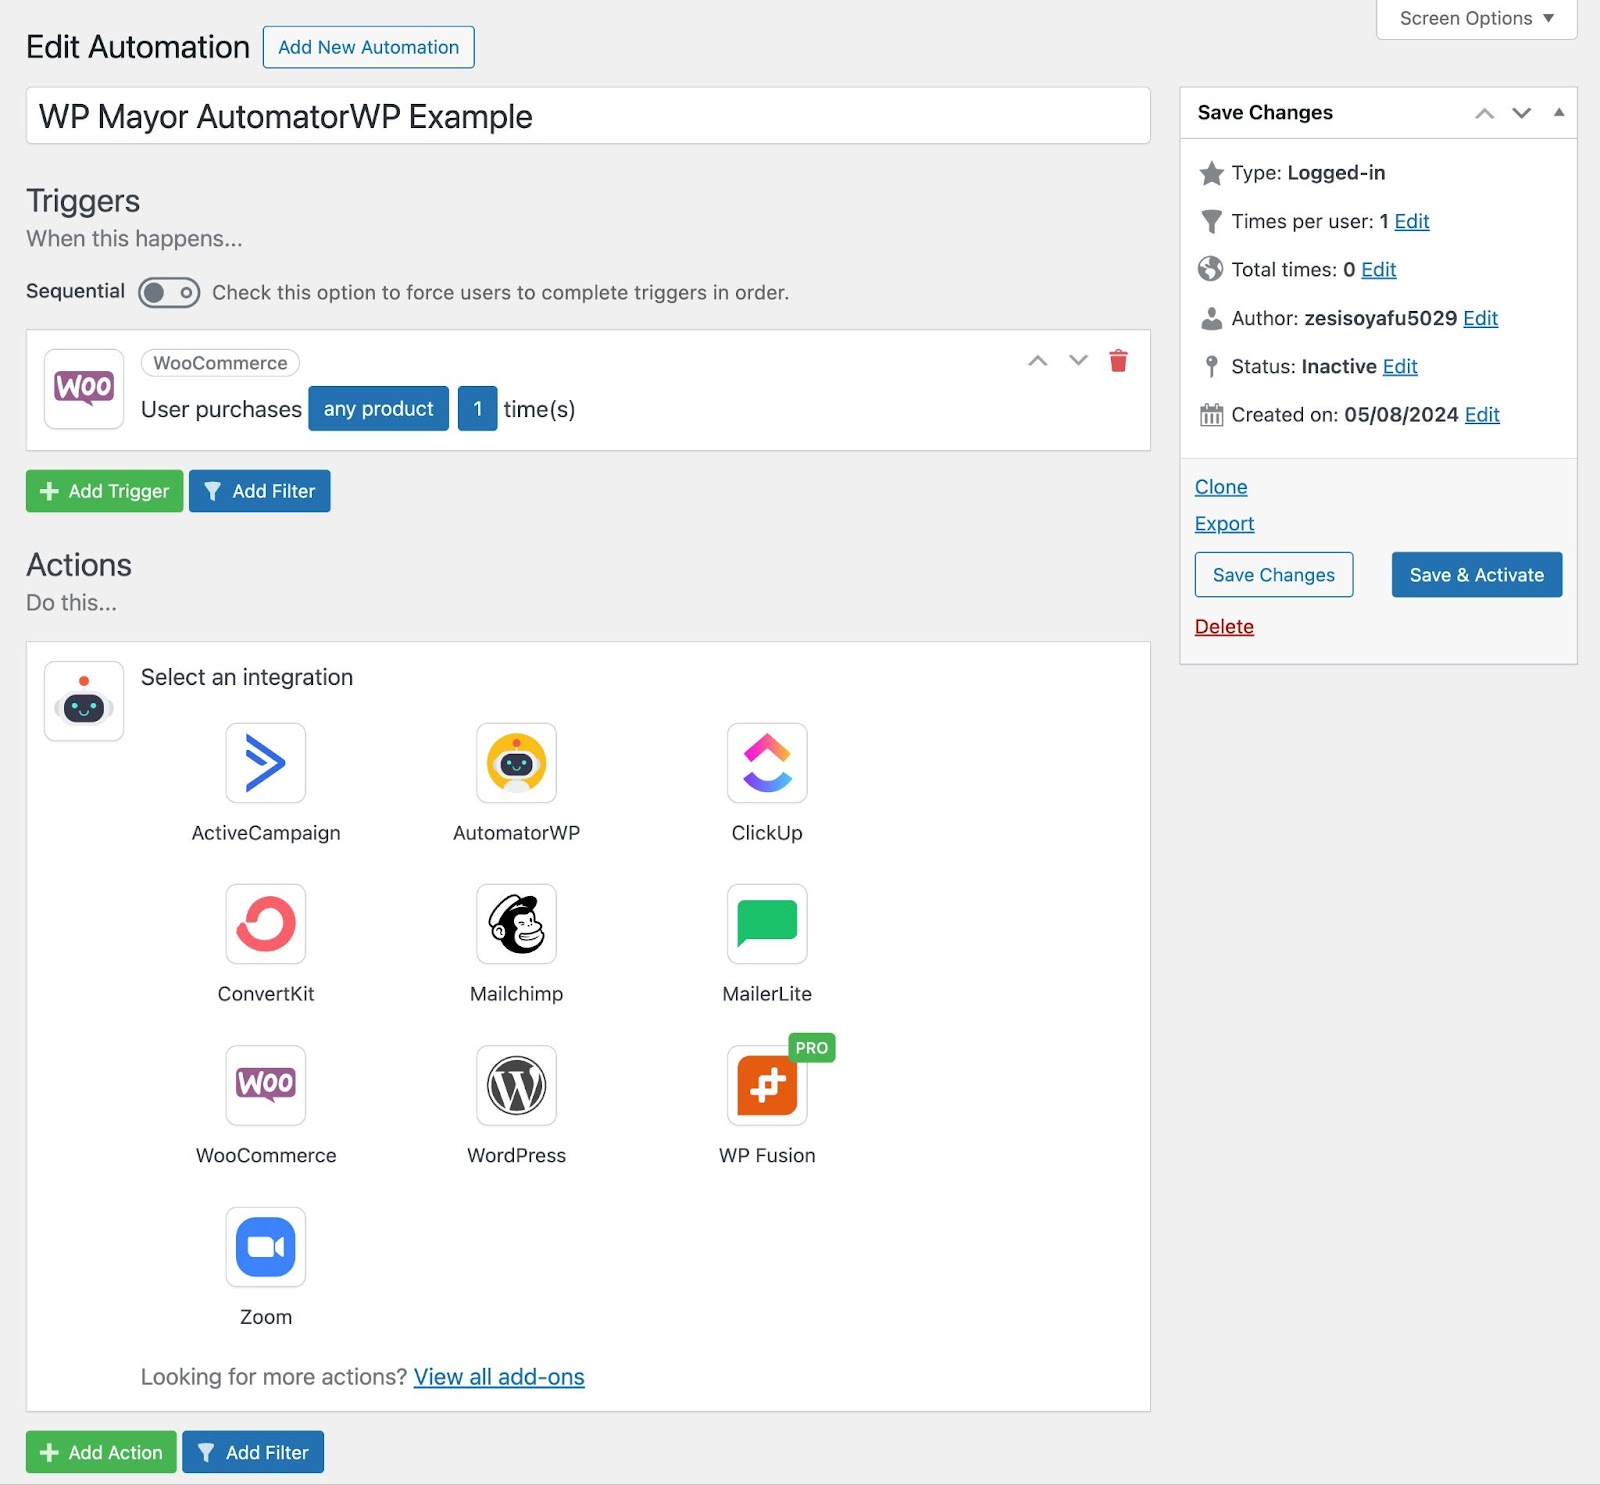The height and width of the screenshot is (1485, 1600).
Task: Click the outlined Save Changes button
Action: click(x=1274, y=575)
